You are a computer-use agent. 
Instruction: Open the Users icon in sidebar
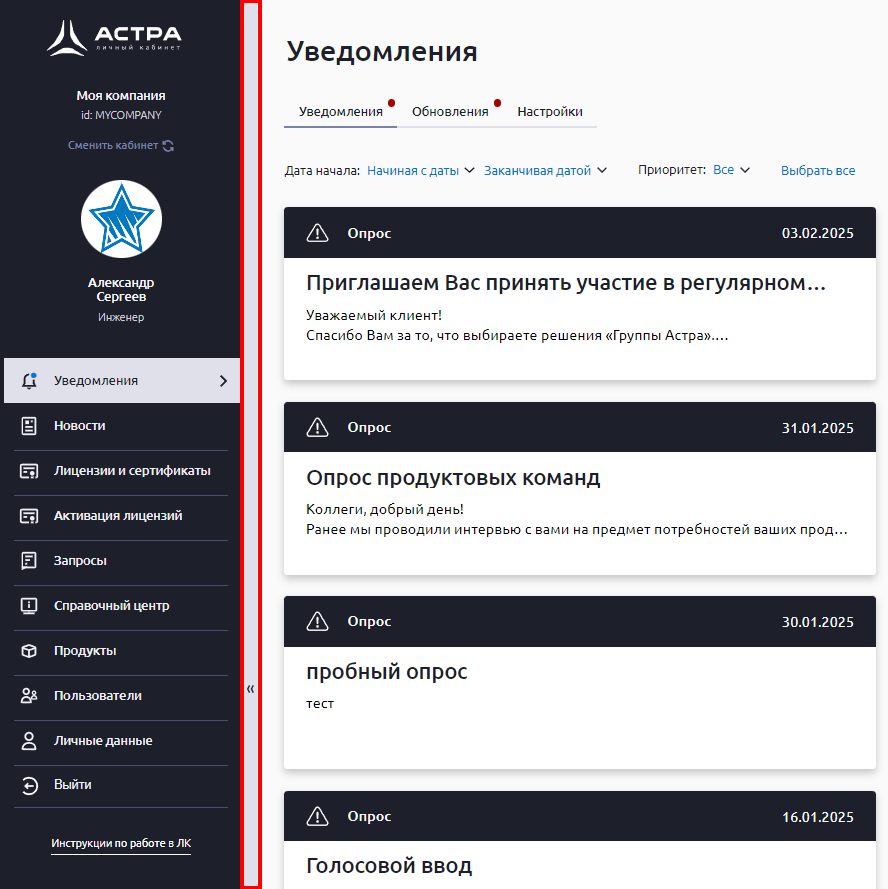point(29,696)
